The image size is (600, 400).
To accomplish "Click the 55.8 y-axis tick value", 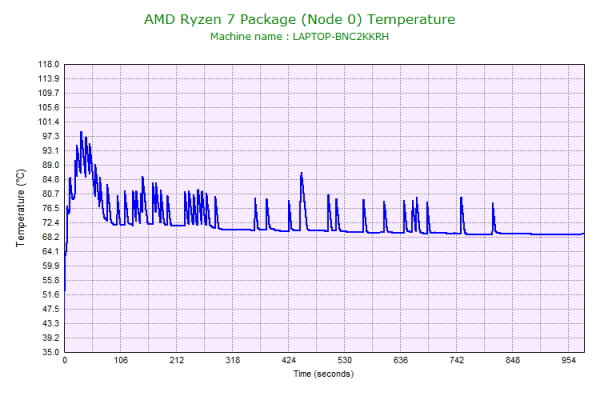I will (51, 280).
